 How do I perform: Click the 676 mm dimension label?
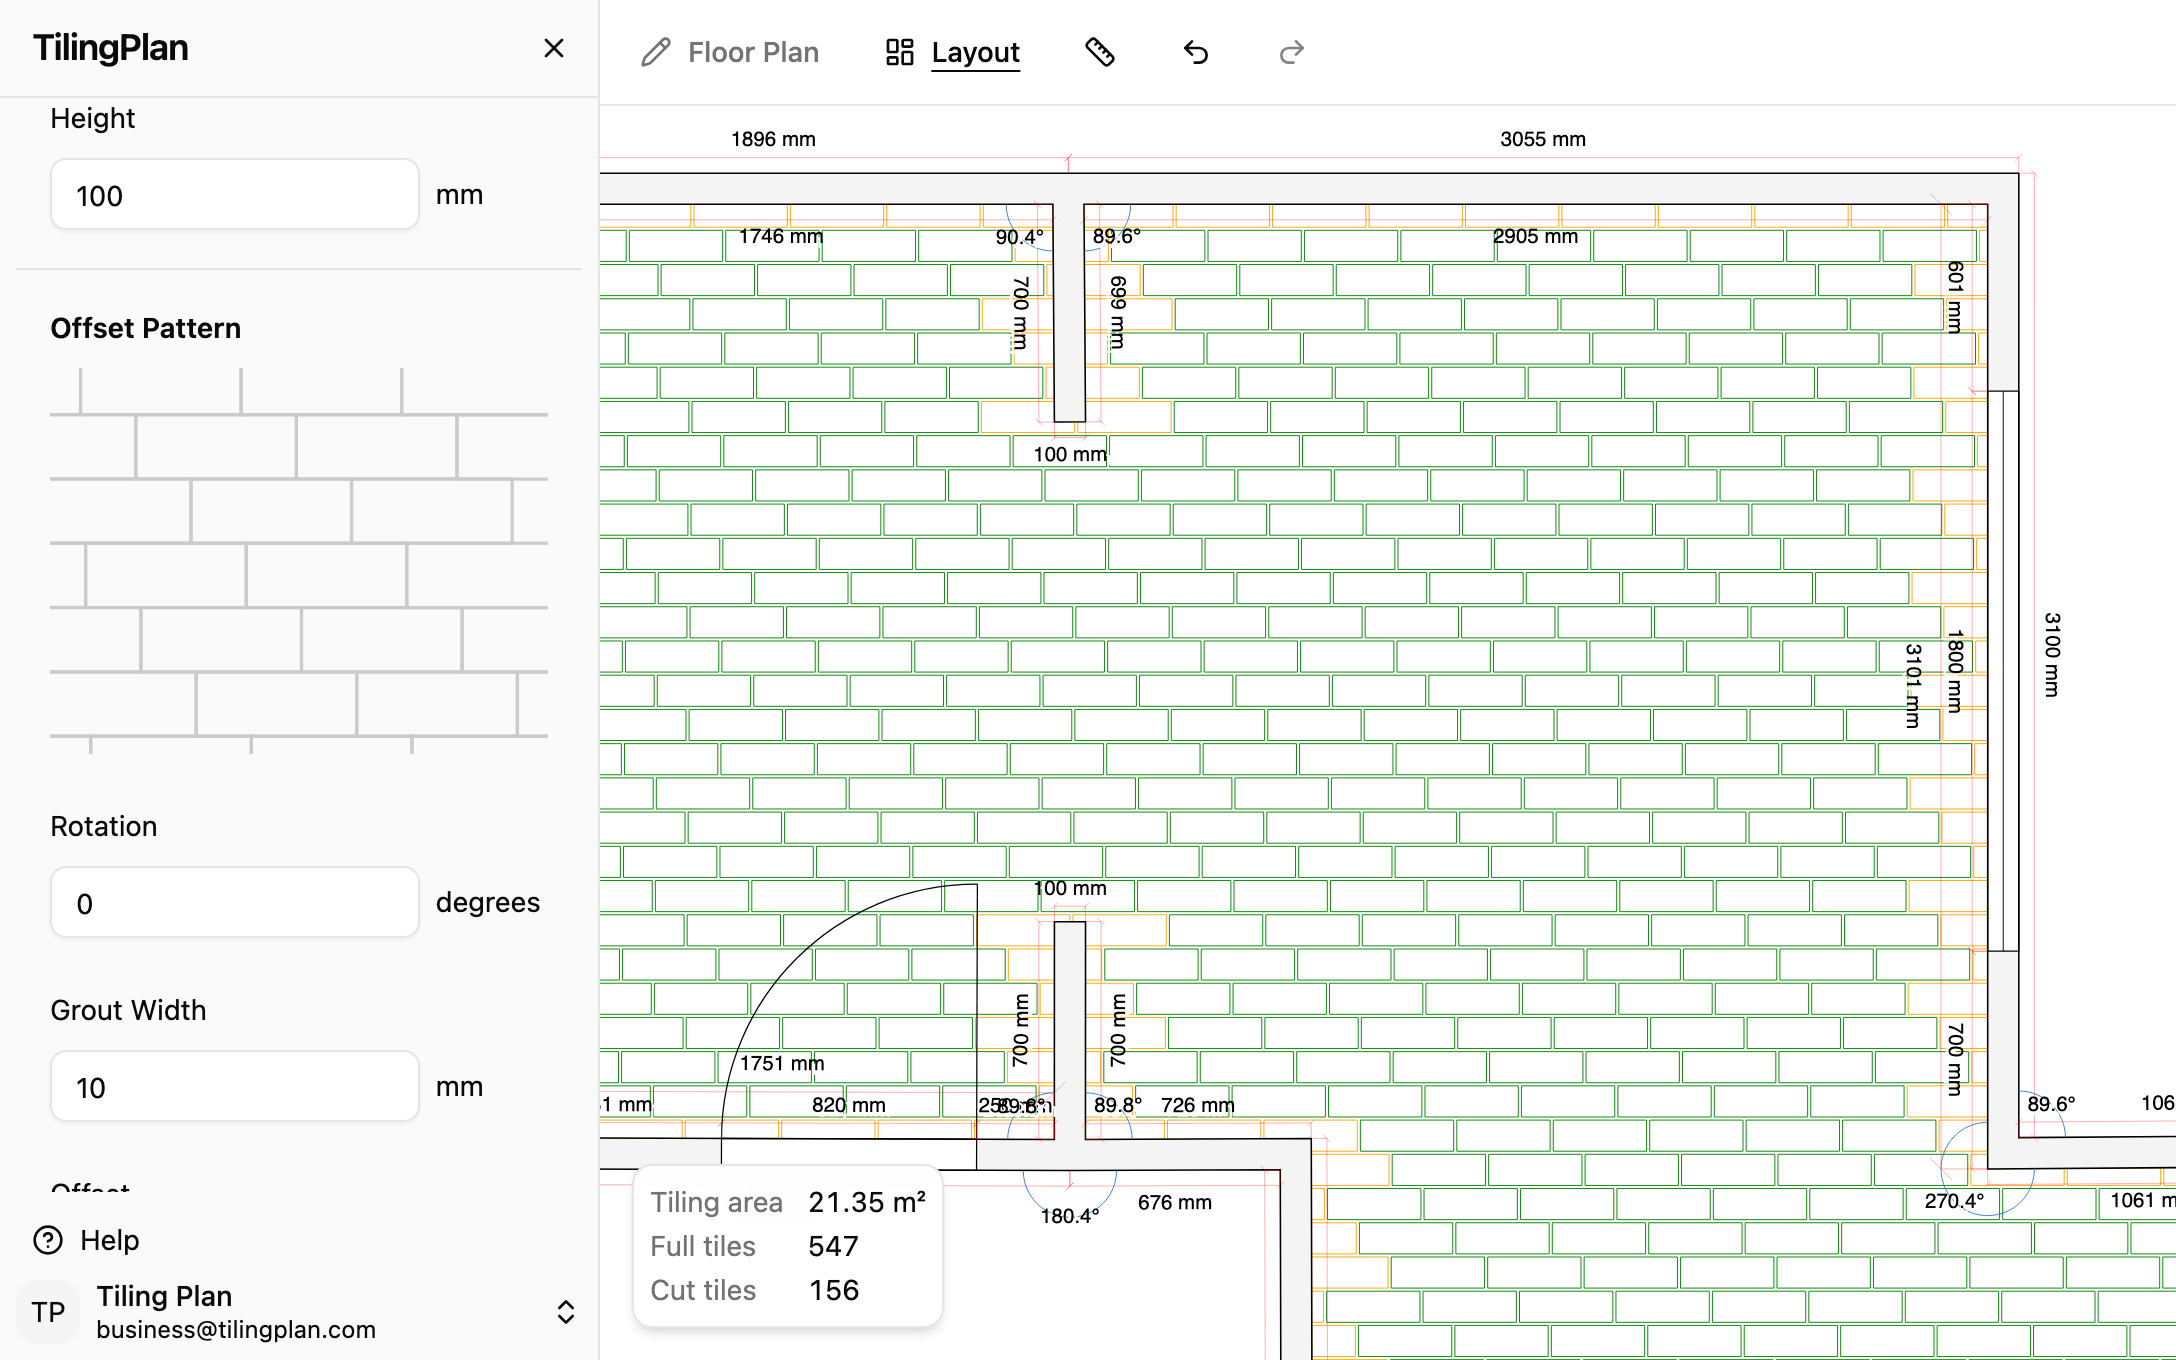pos(1174,1202)
